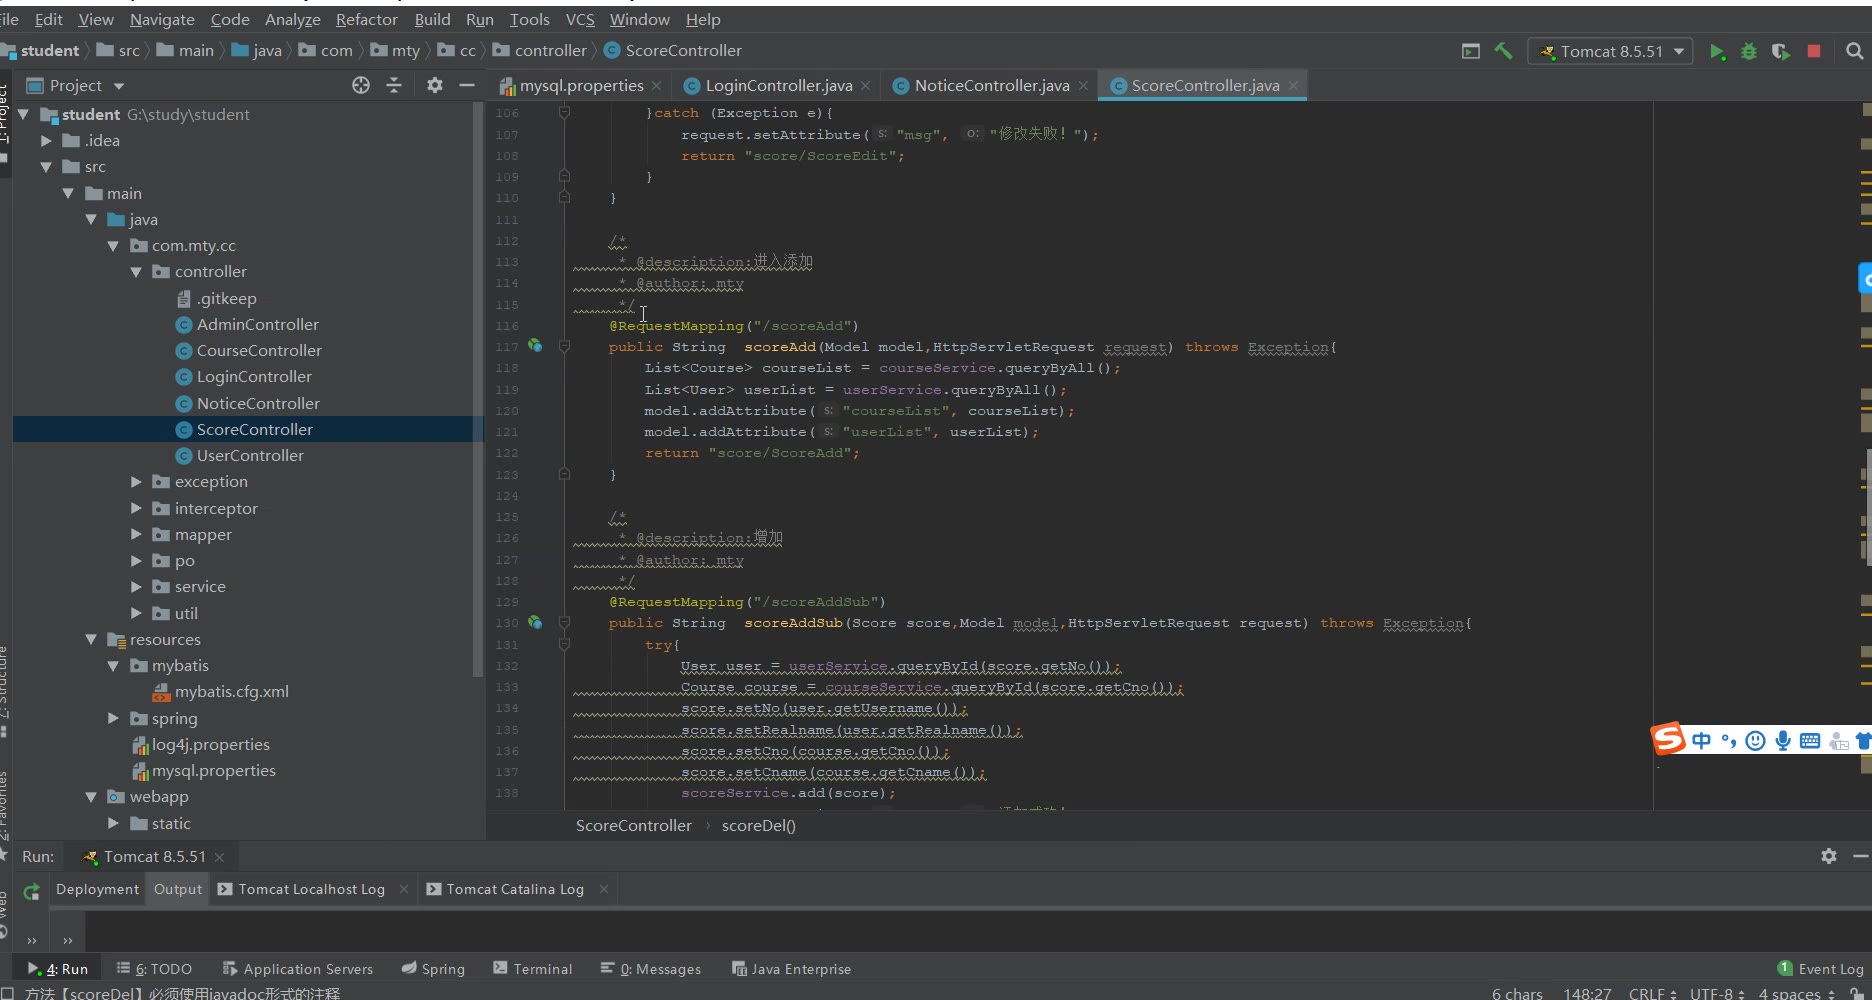Image resolution: width=1872 pixels, height=1000 pixels.
Task: Click the Debug bug icon in toolbar
Action: 1749,52
